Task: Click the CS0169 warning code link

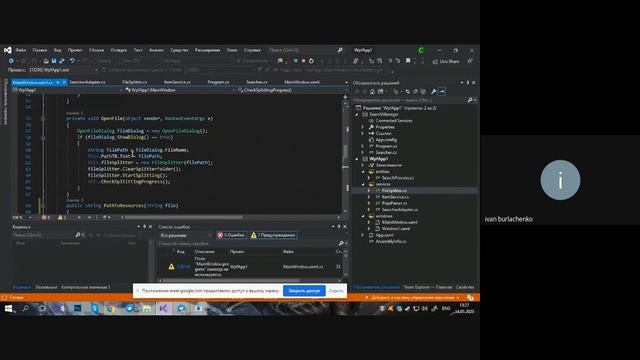Action: (184, 267)
